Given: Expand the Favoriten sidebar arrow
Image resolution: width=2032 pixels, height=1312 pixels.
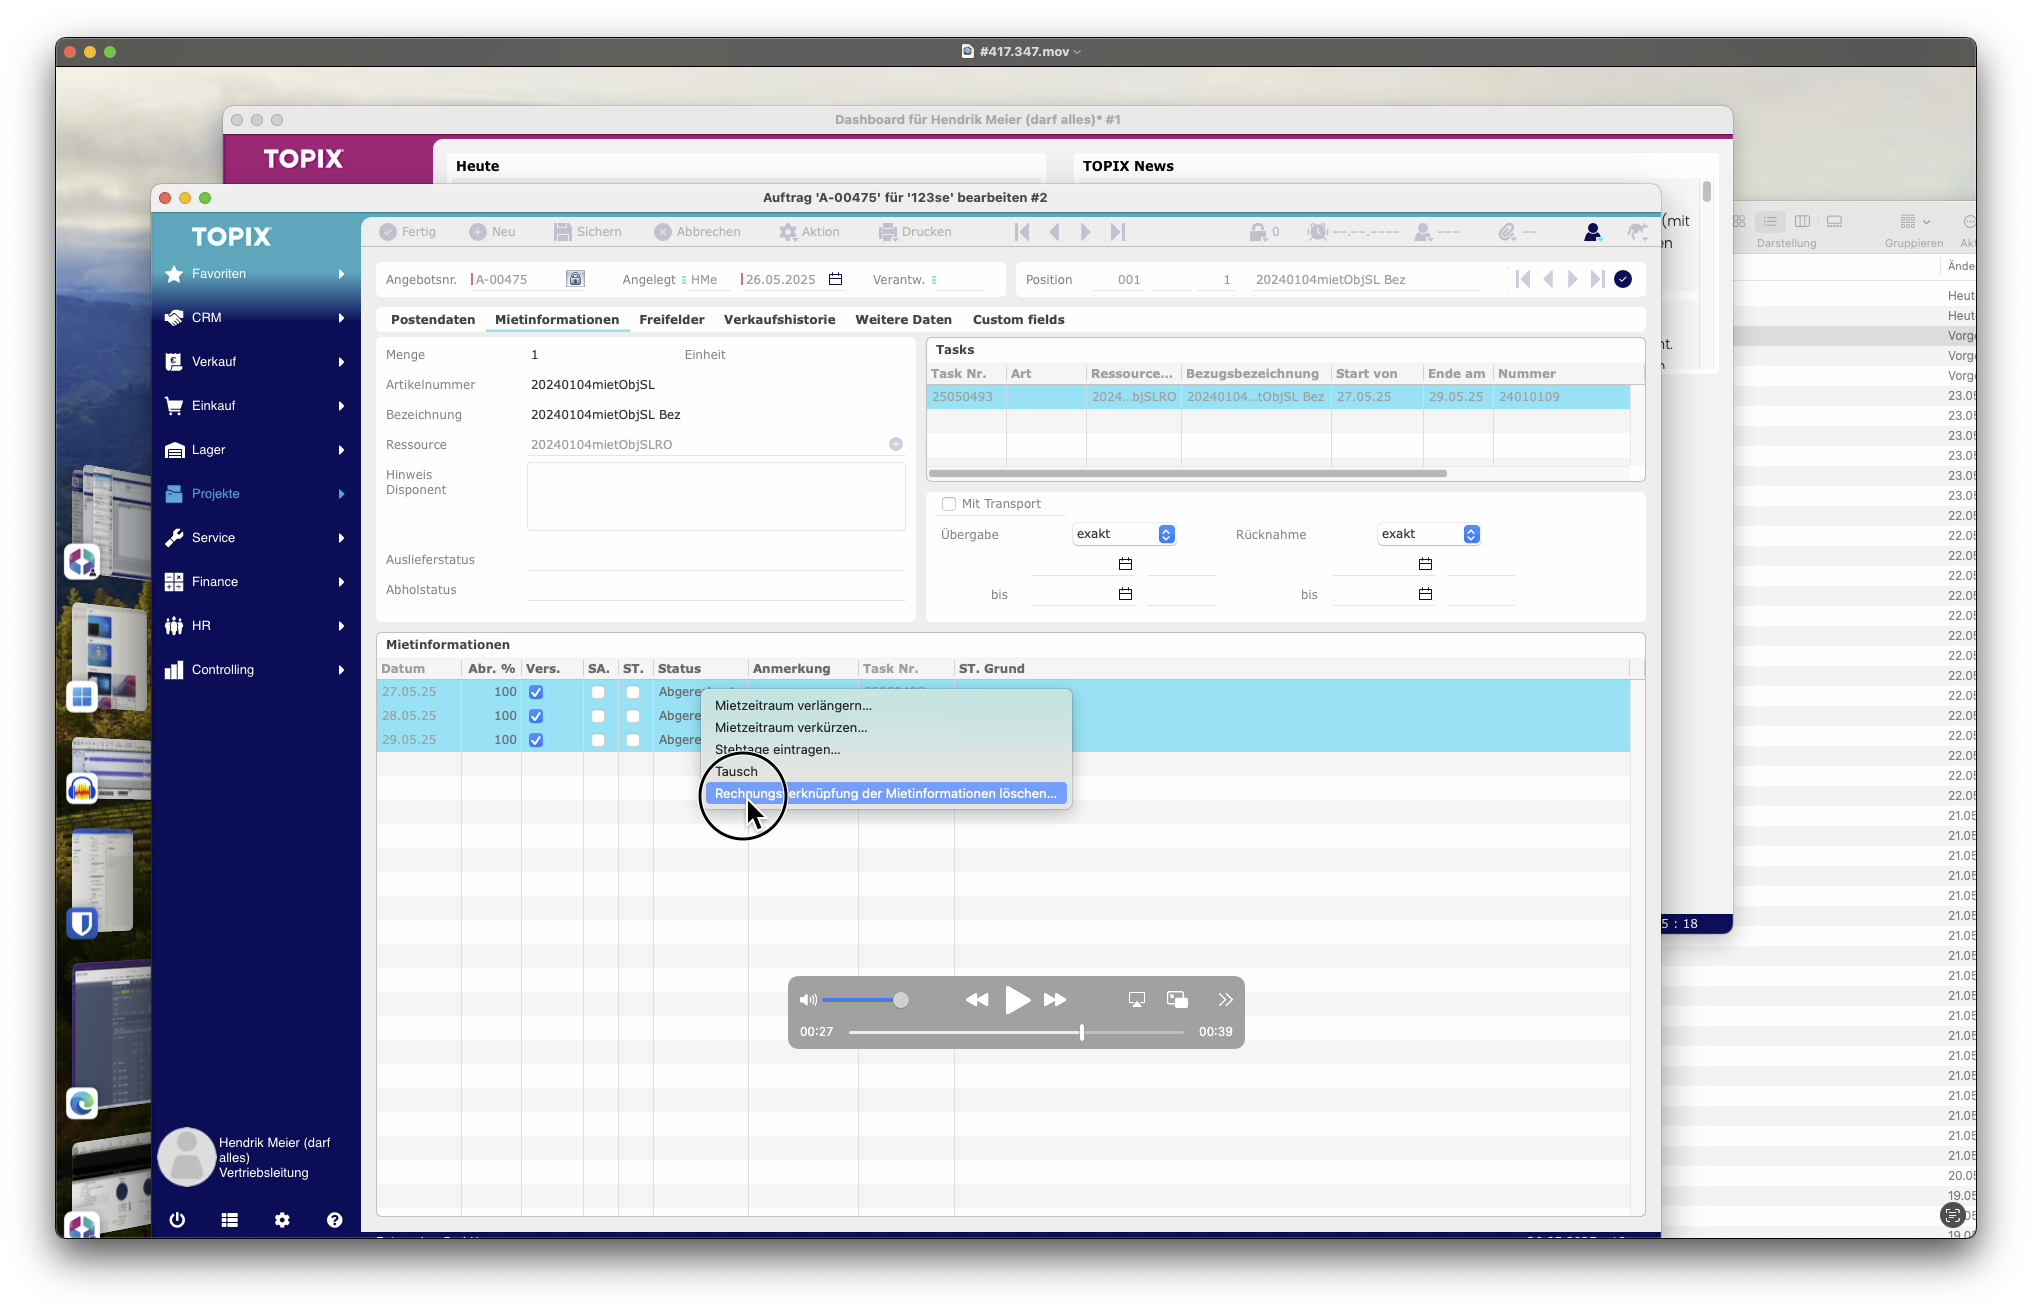Looking at the screenshot, I should tap(342, 274).
